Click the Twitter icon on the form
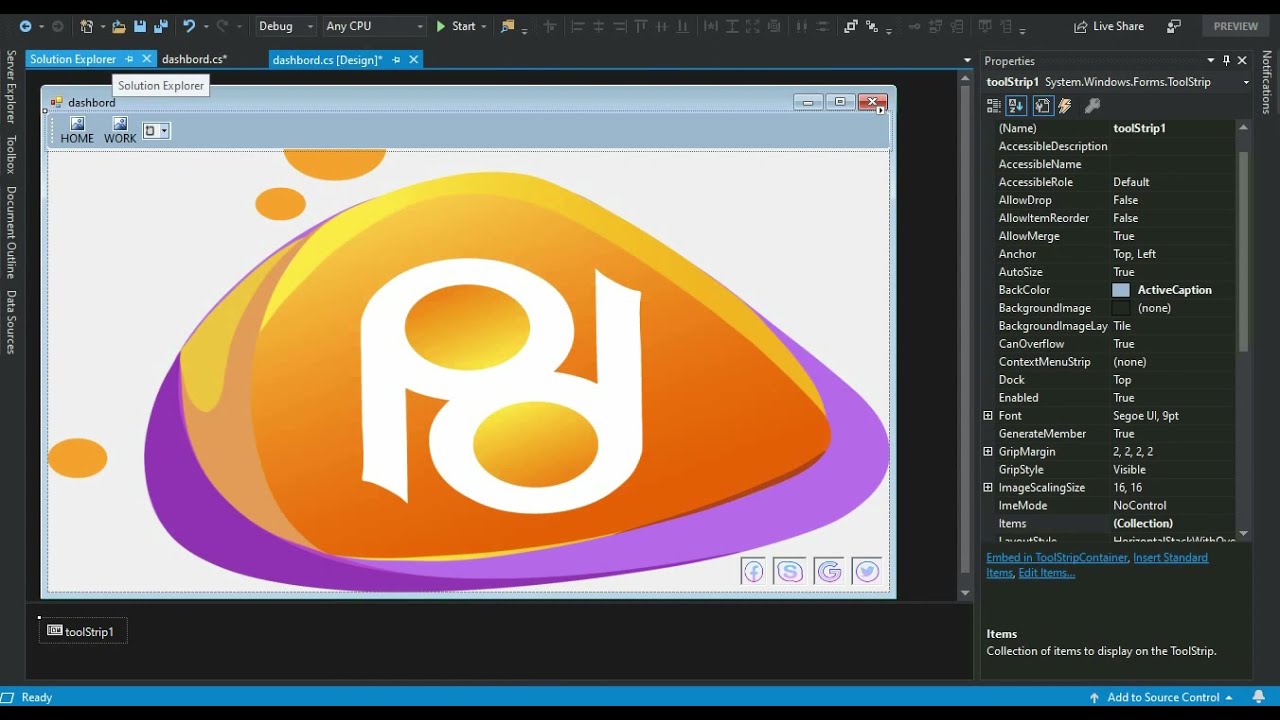Viewport: 1280px width, 720px height. pyautogui.click(x=866, y=571)
